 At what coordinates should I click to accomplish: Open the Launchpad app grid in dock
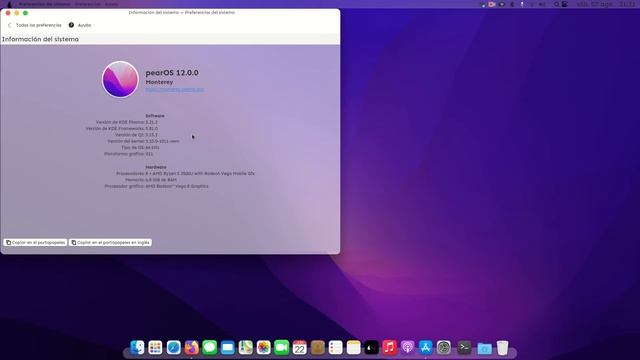(155, 347)
